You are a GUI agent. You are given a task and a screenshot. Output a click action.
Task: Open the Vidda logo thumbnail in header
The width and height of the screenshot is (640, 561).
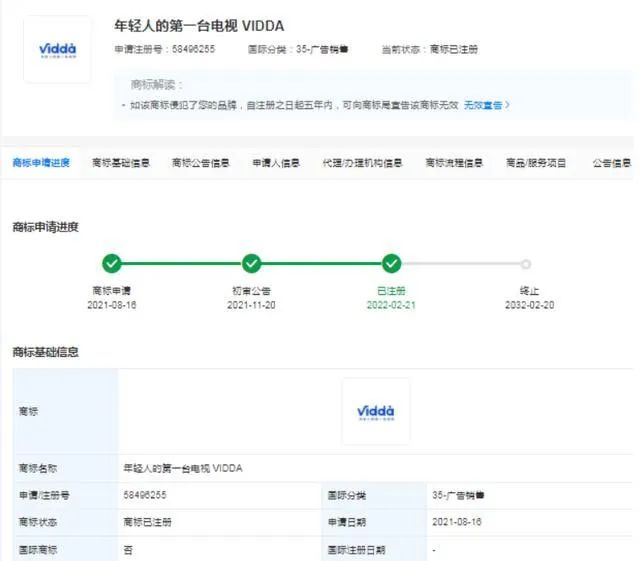57,49
